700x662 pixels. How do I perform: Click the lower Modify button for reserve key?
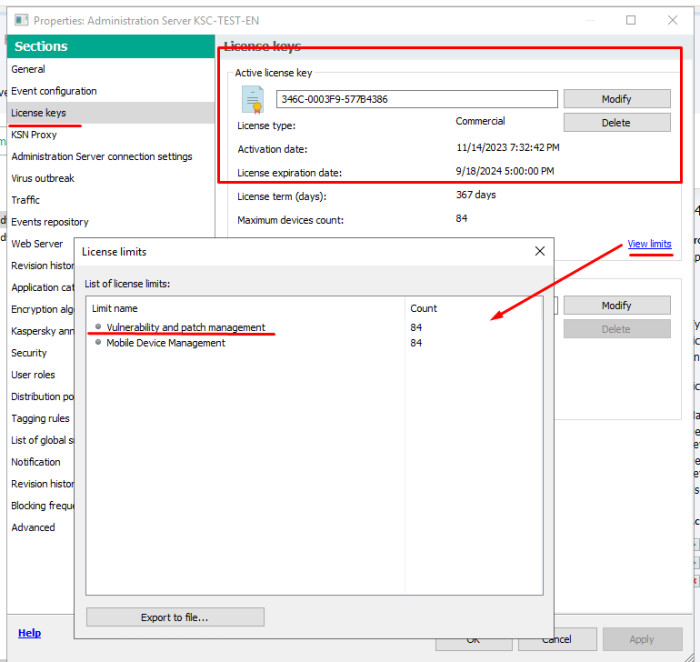click(617, 305)
